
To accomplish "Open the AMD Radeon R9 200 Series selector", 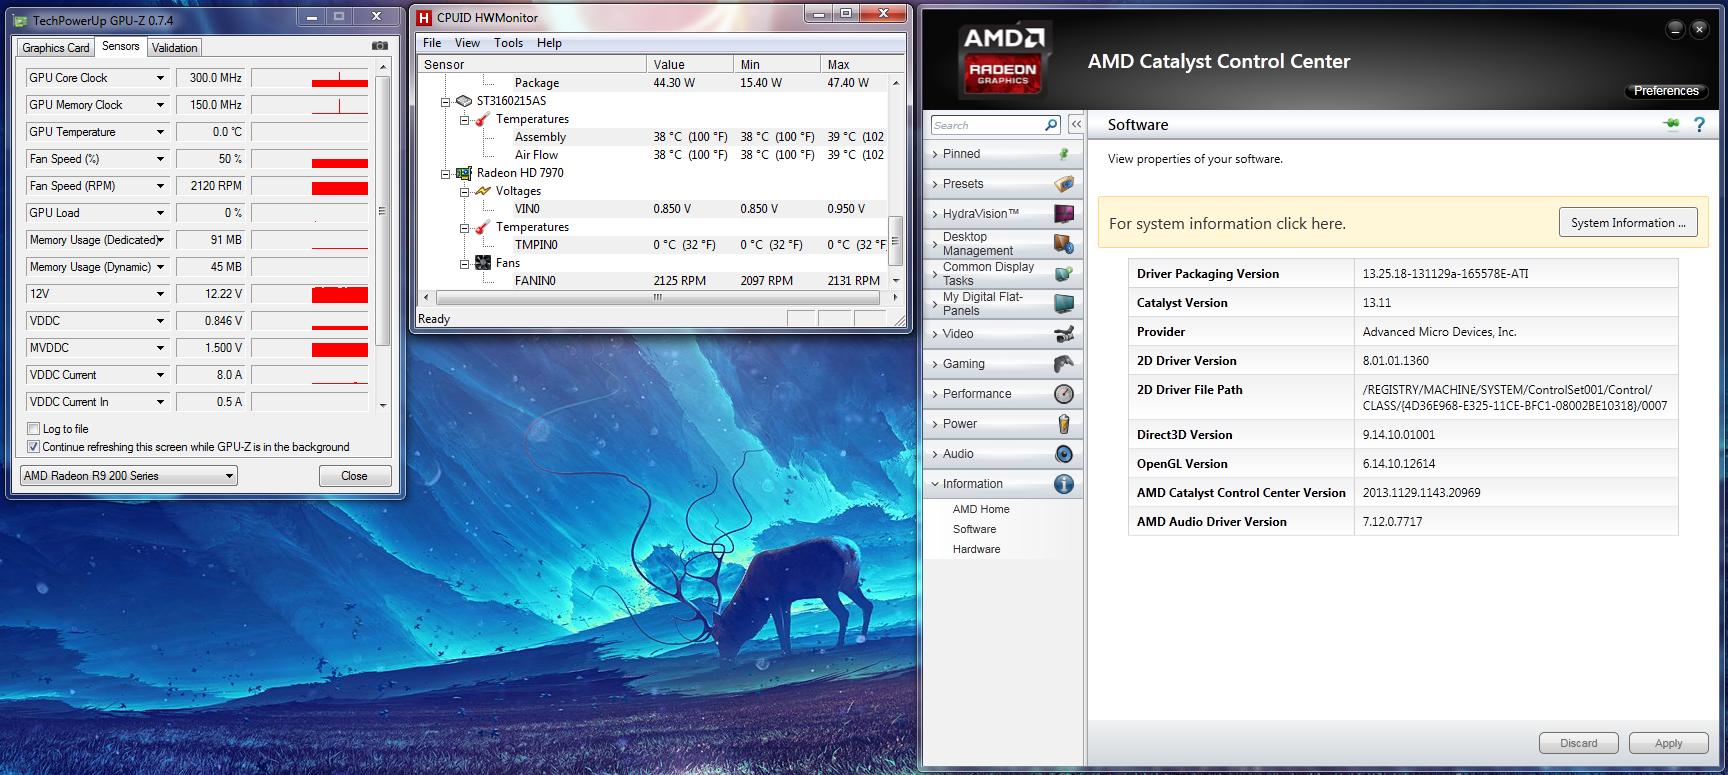I will point(128,476).
